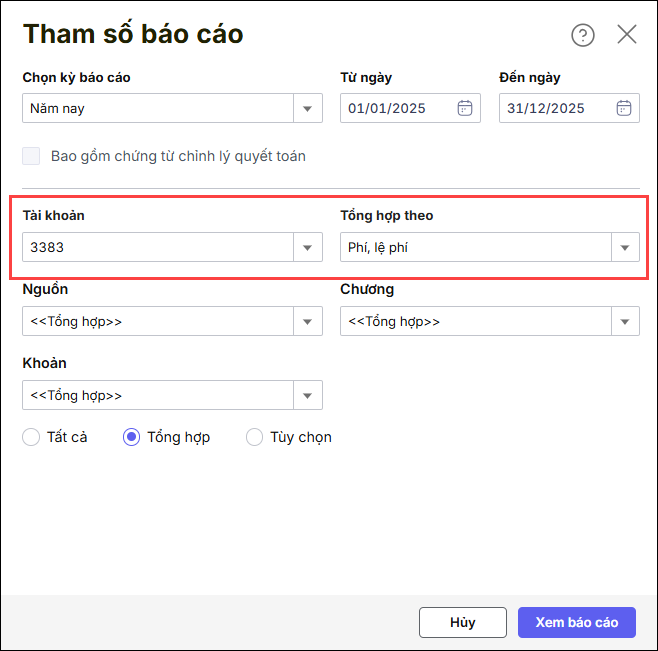Open calendar picker for Từ ngày
The height and width of the screenshot is (651, 658).
[x=465, y=108]
